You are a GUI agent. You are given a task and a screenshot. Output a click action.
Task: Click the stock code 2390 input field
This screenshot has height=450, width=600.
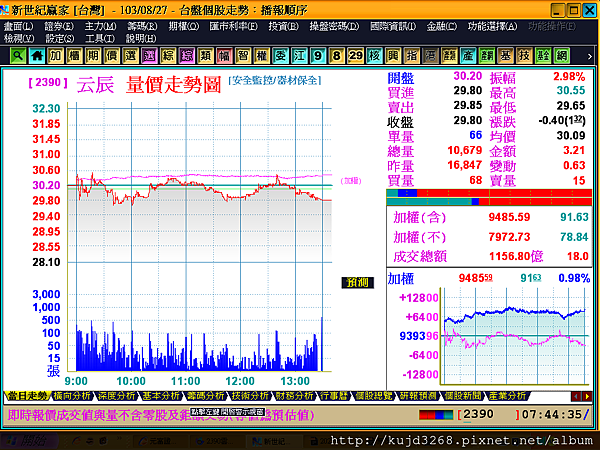489,415
